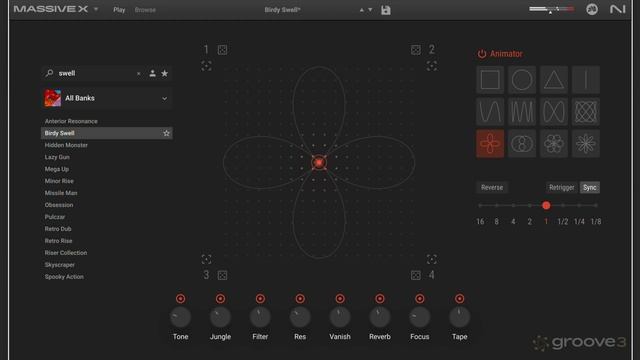
Task: Set animator rate to 1/4
Action: [x=579, y=222]
